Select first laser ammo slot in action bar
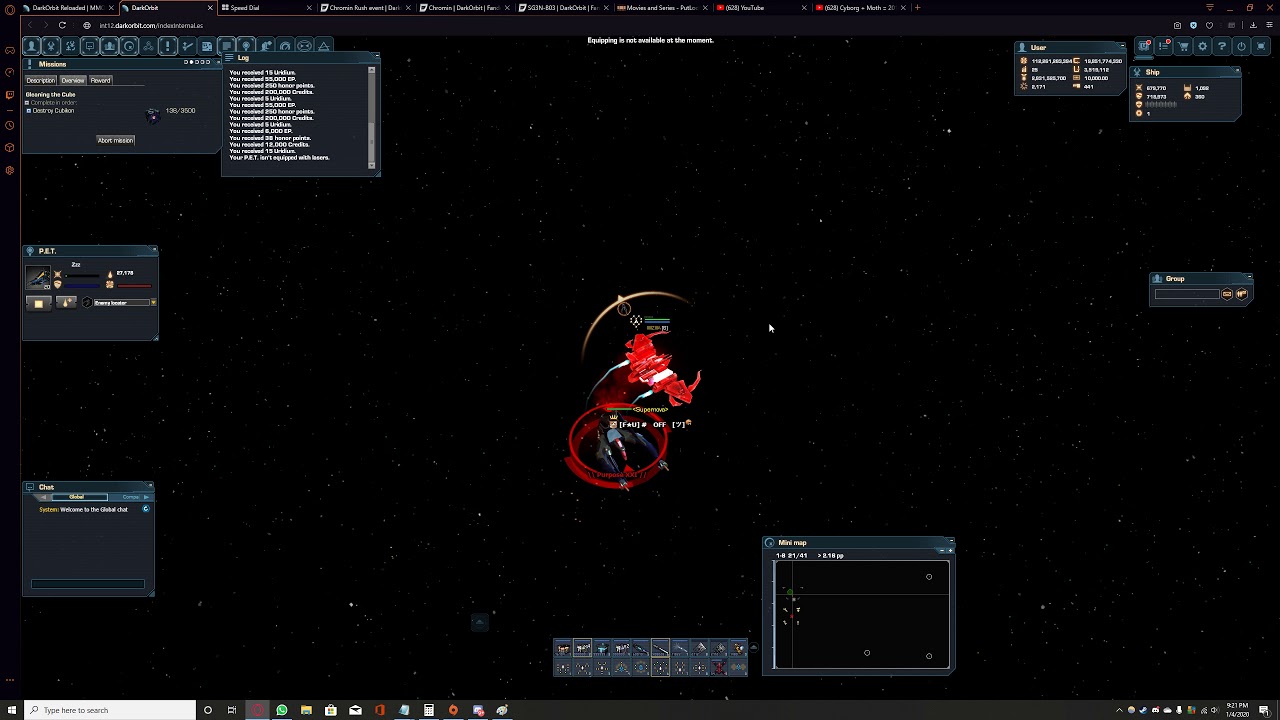Viewport: 1280px width, 720px height. 563,648
